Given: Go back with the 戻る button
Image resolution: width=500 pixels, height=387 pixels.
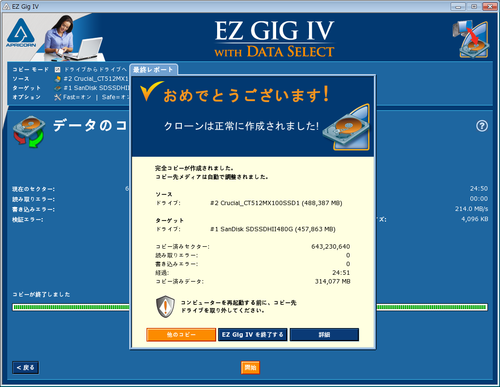Looking at the screenshot, I should click(26, 367).
